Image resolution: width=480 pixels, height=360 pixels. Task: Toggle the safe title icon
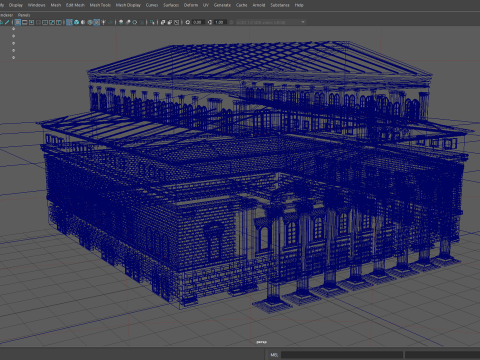59,22
